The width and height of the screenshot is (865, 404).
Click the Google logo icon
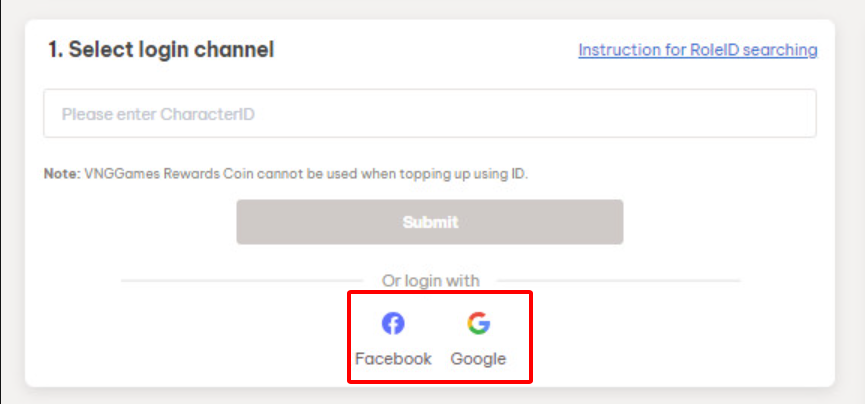click(478, 324)
